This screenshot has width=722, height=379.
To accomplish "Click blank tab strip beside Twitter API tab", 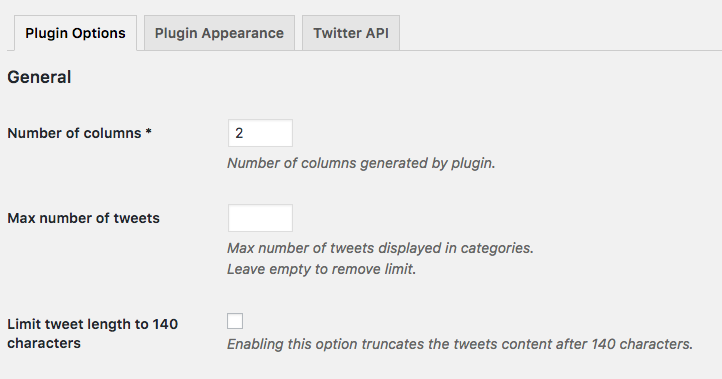I will click(561, 33).
